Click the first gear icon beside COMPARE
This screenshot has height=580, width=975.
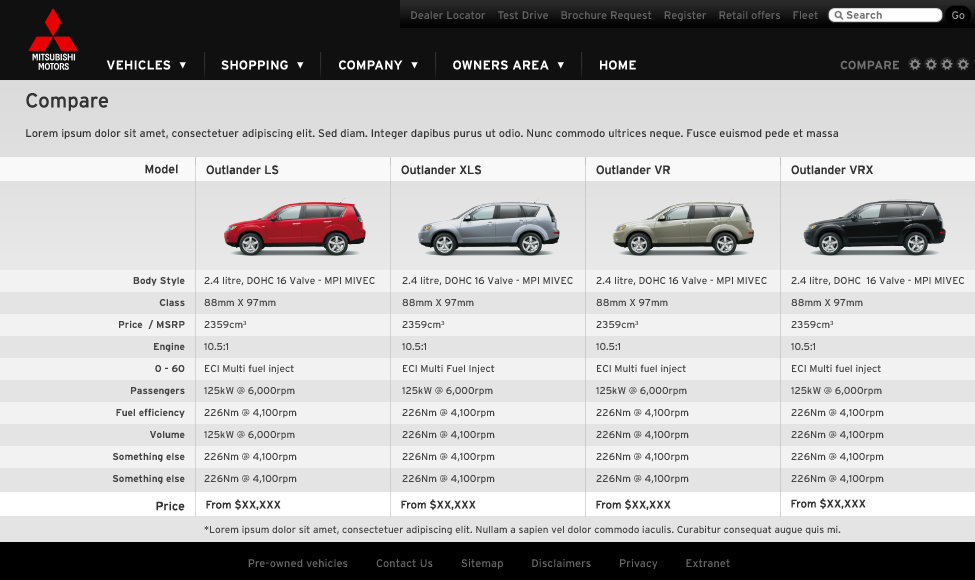[x=915, y=65]
